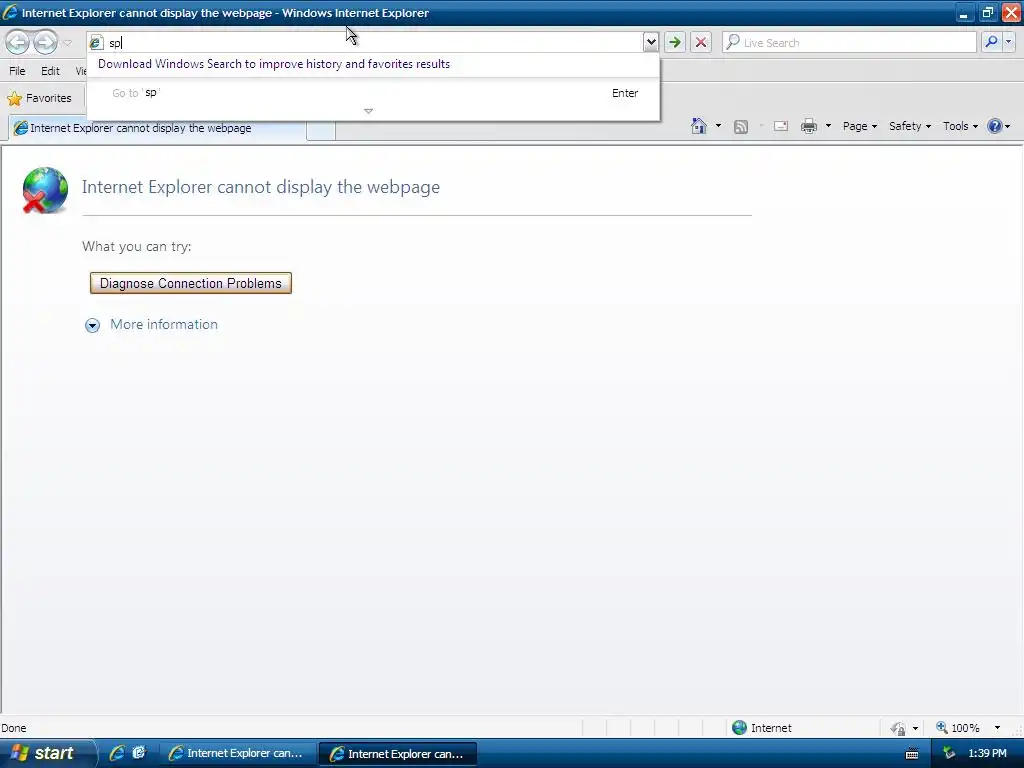Click the Help question mark icon

(x=995, y=126)
